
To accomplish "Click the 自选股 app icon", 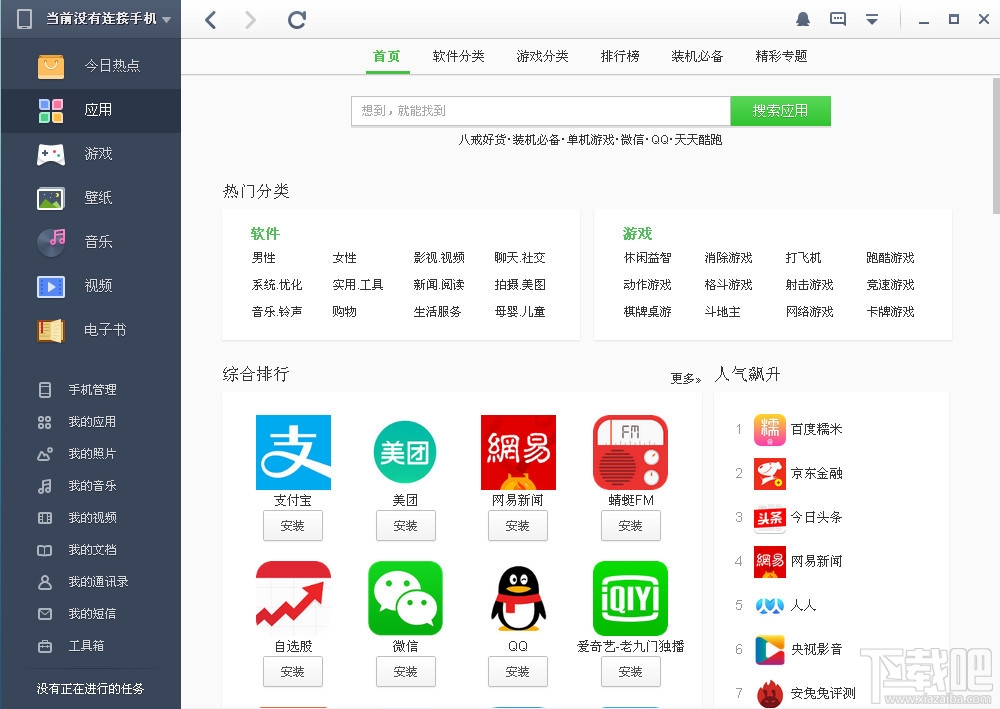I will (x=293, y=598).
